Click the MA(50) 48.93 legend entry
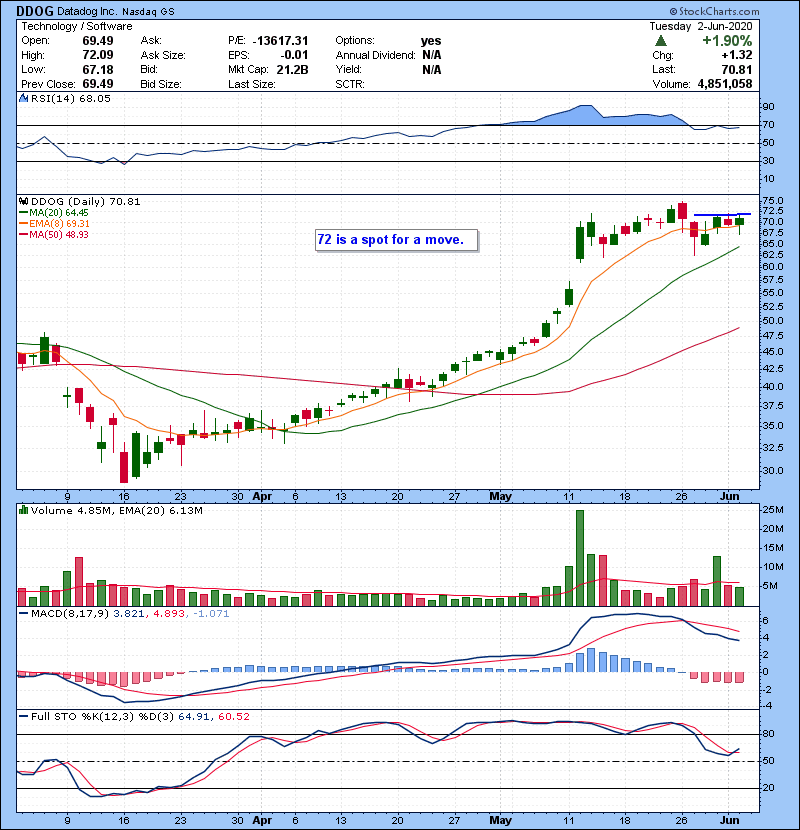 [x=55, y=234]
